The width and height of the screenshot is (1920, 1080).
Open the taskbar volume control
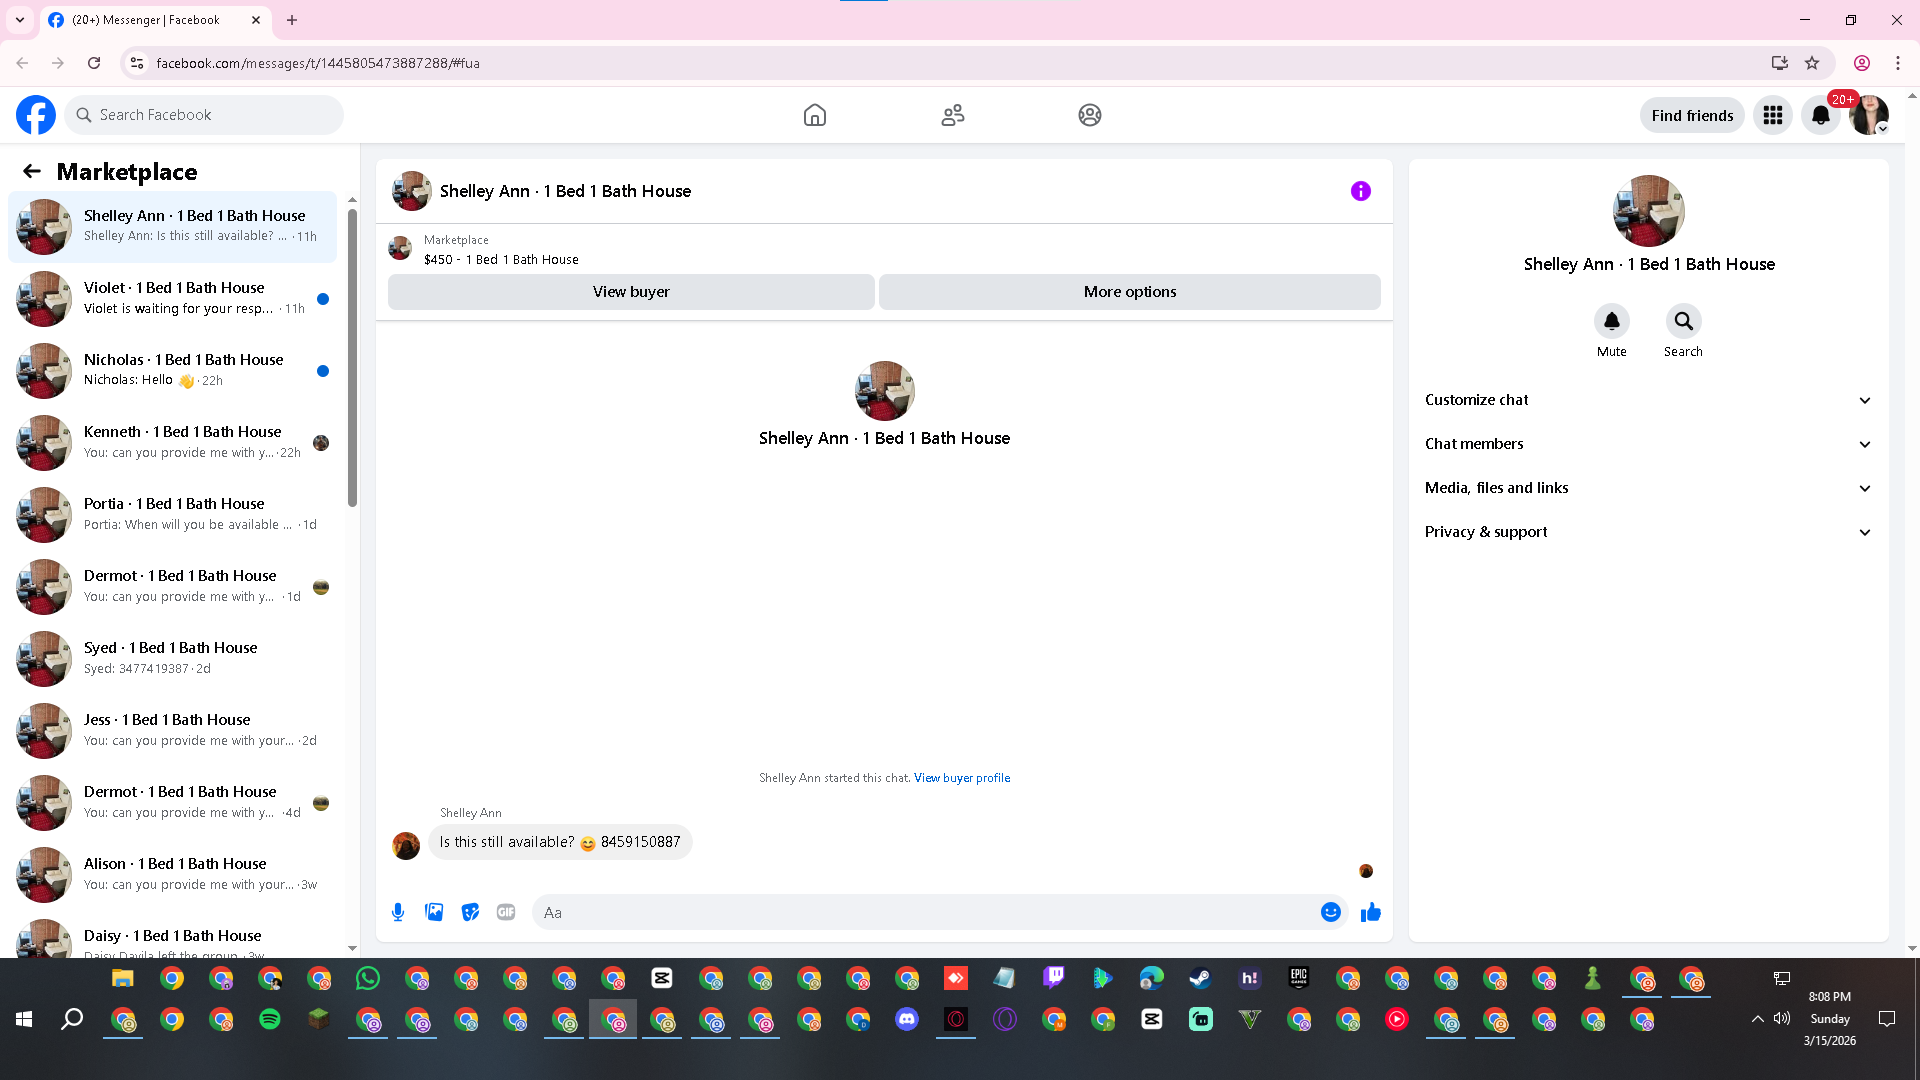click(x=1782, y=1019)
